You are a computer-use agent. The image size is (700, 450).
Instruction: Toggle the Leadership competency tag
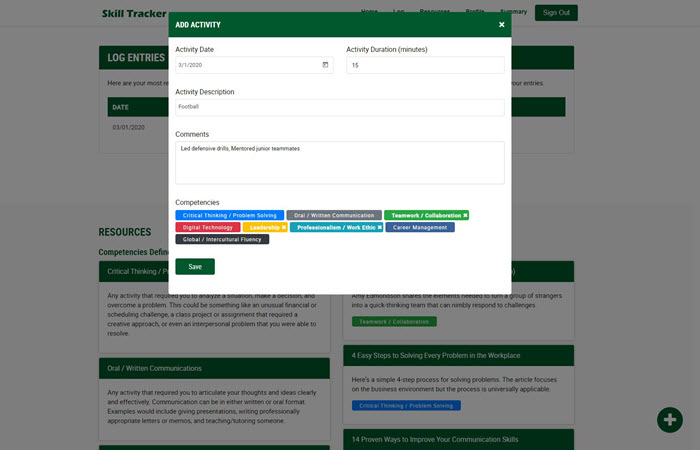(265, 227)
